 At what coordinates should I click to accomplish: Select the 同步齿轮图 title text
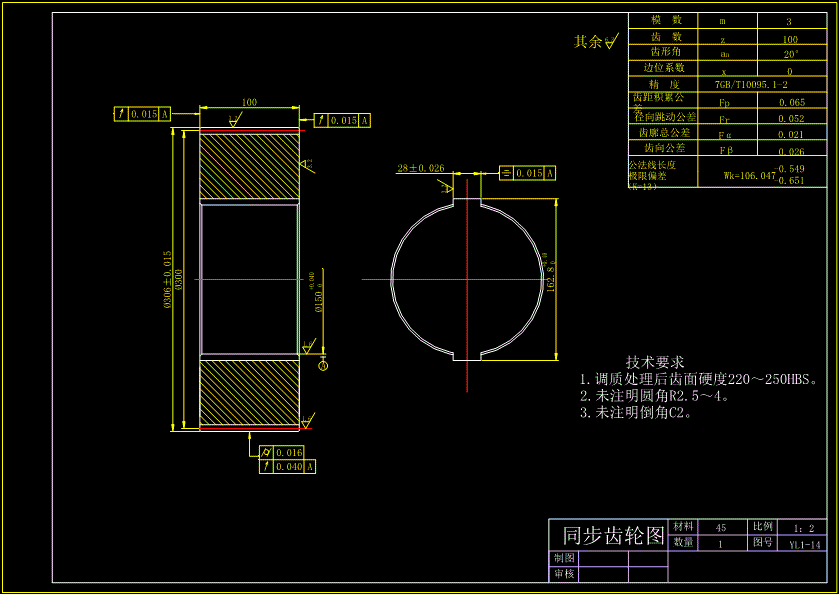pyautogui.click(x=613, y=535)
